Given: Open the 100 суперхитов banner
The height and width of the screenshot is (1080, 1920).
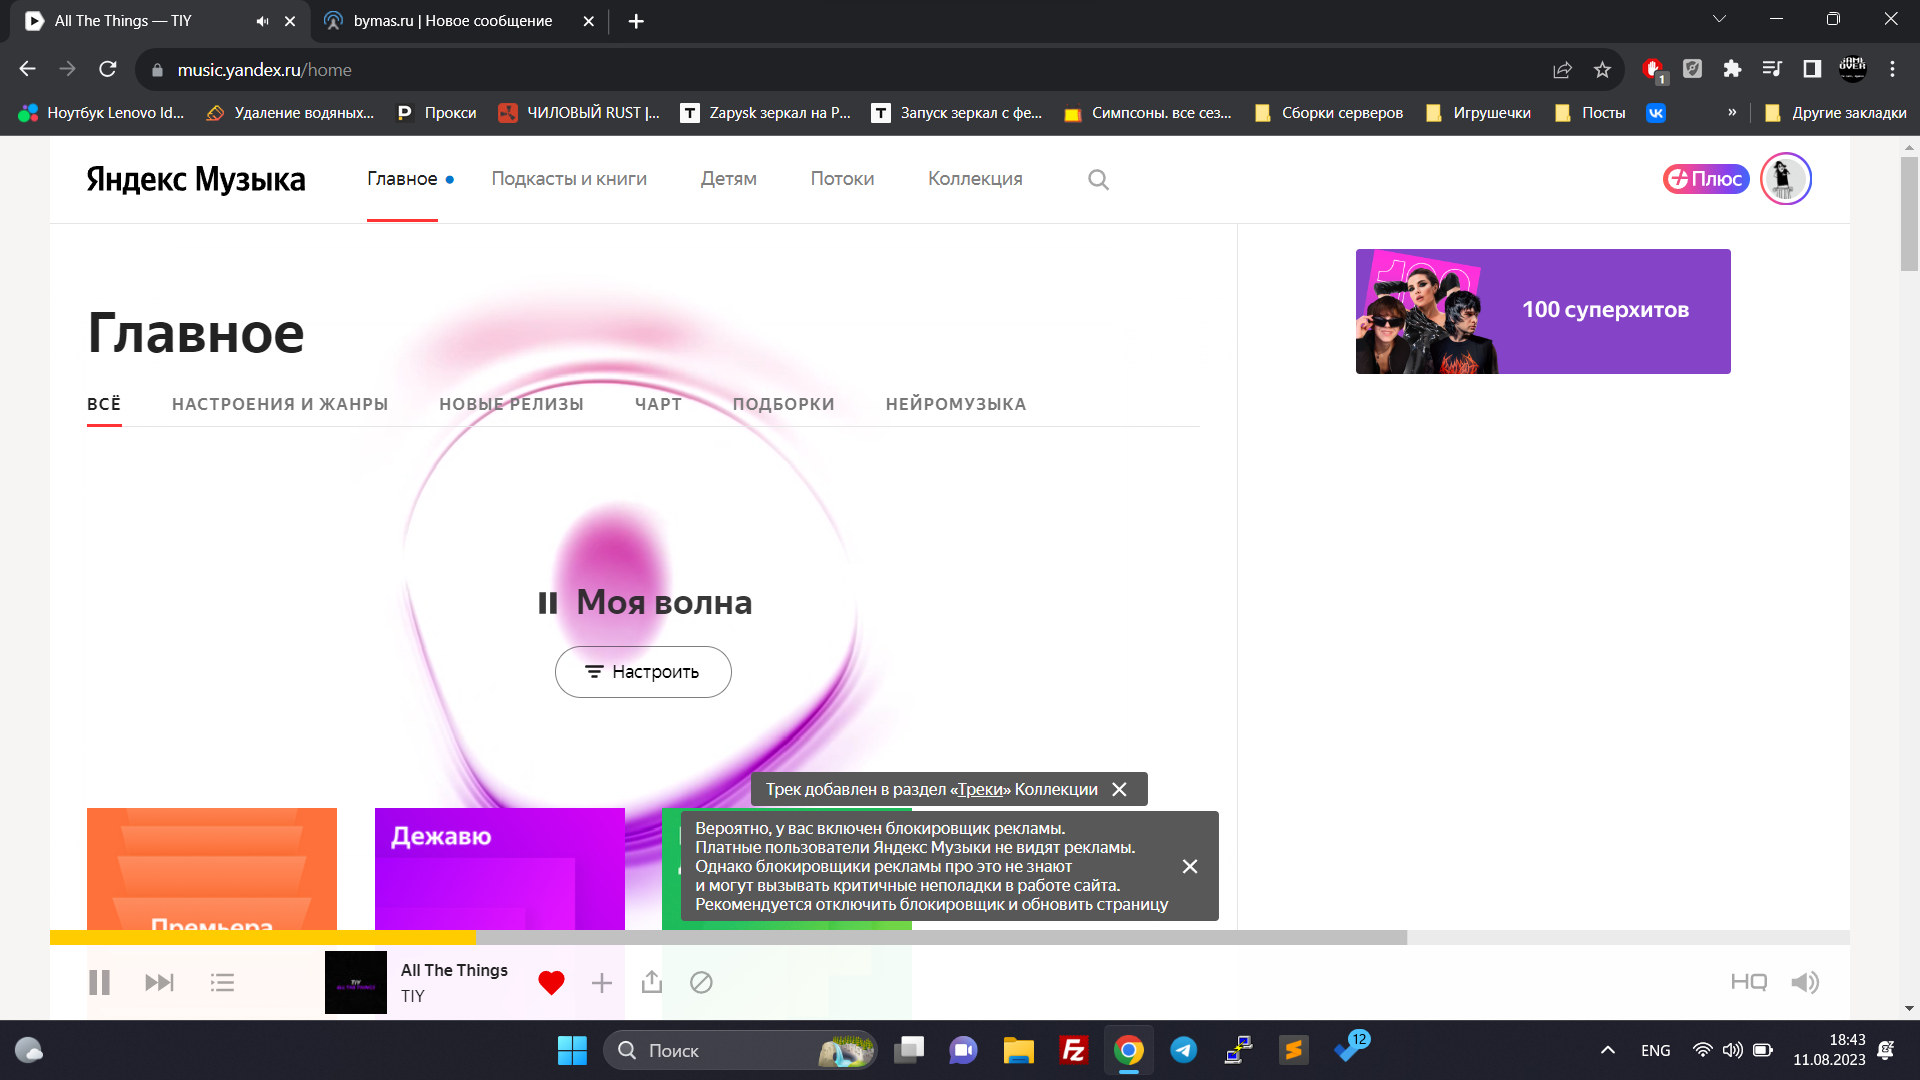Looking at the screenshot, I should [1543, 311].
